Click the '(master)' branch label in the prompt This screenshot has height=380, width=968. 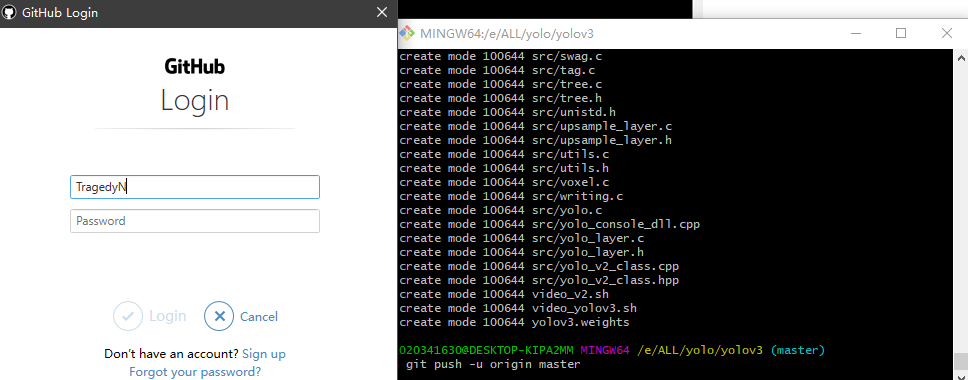point(797,350)
